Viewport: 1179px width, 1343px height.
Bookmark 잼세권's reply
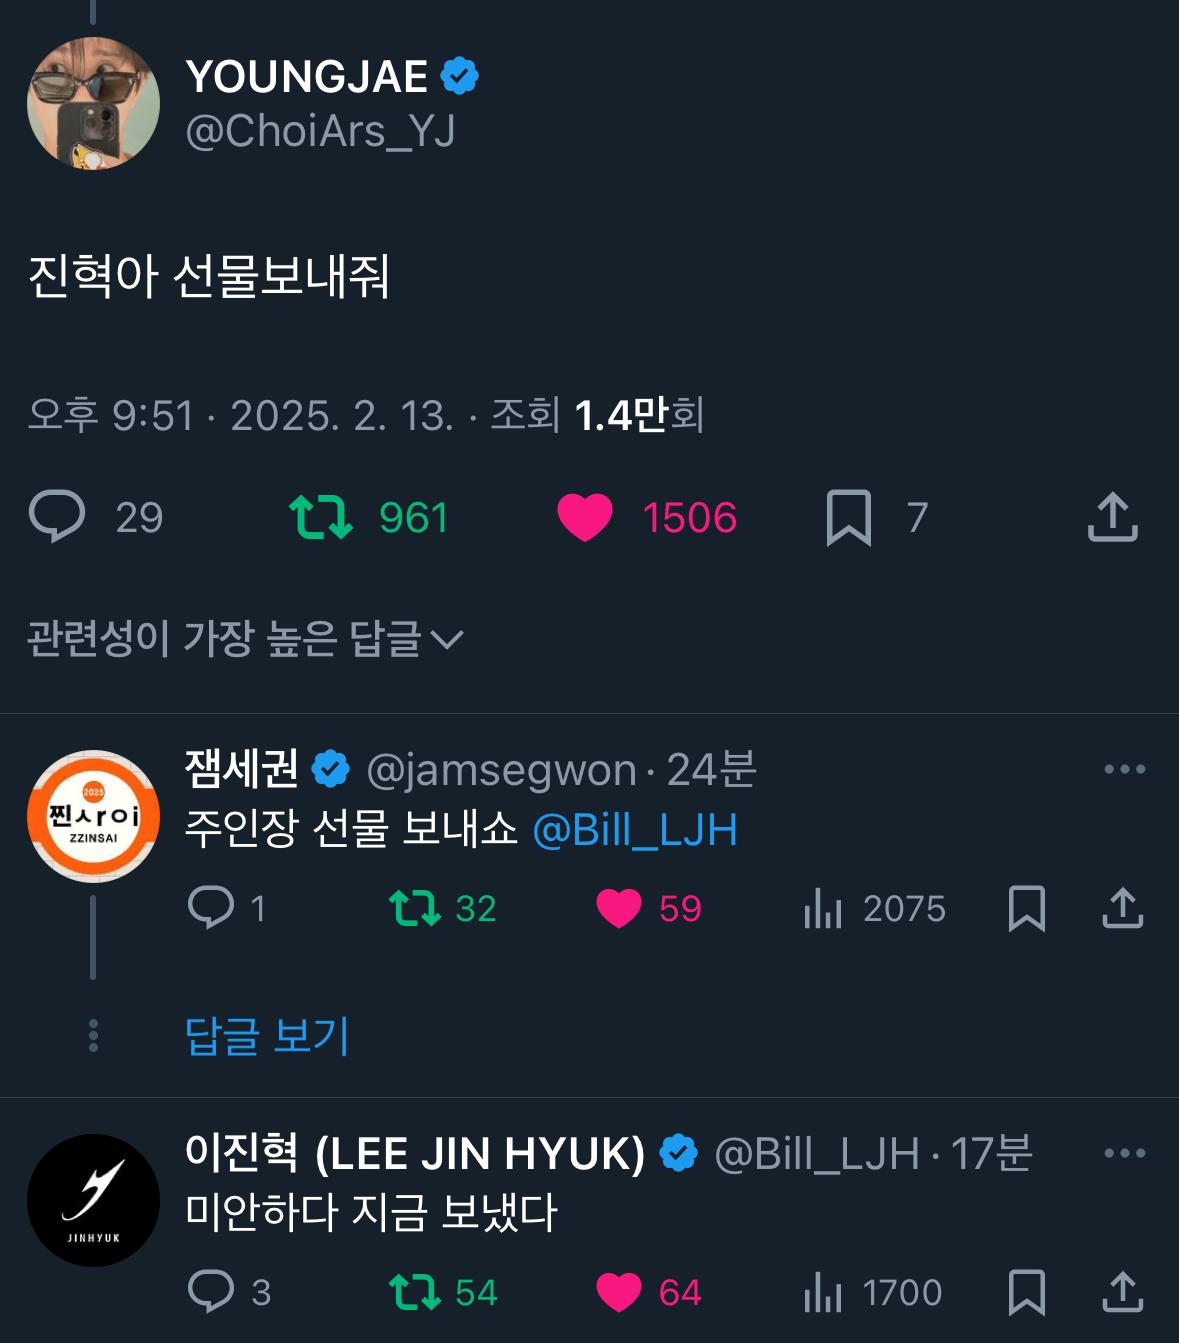point(1027,908)
